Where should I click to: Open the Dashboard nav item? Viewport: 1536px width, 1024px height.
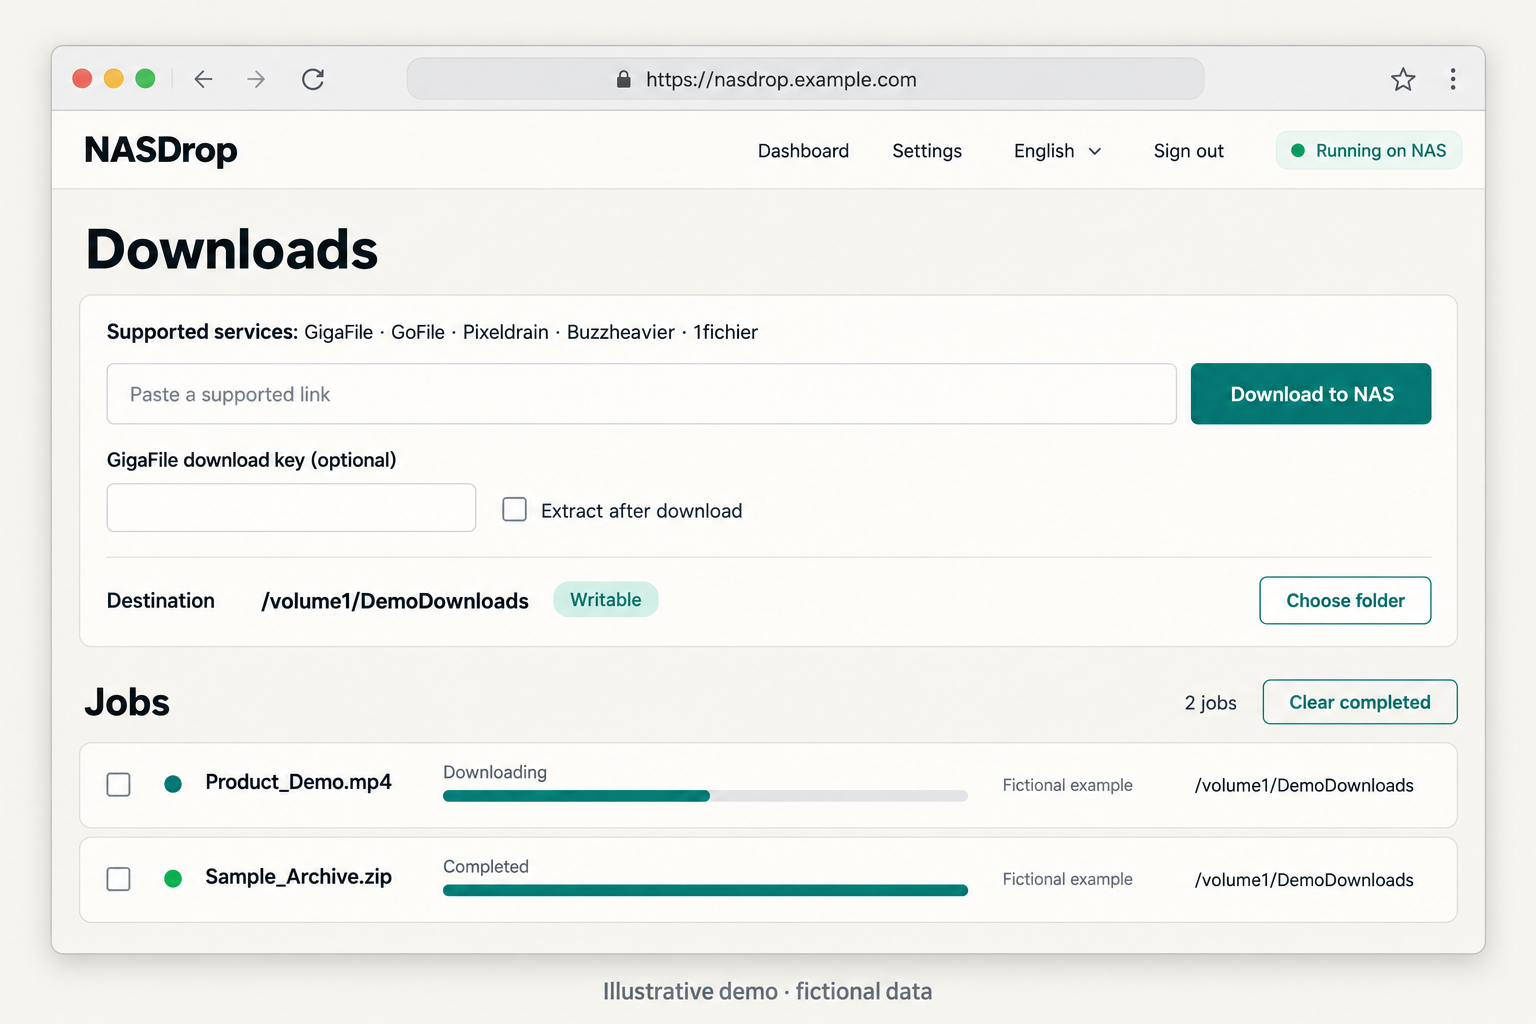point(803,151)
